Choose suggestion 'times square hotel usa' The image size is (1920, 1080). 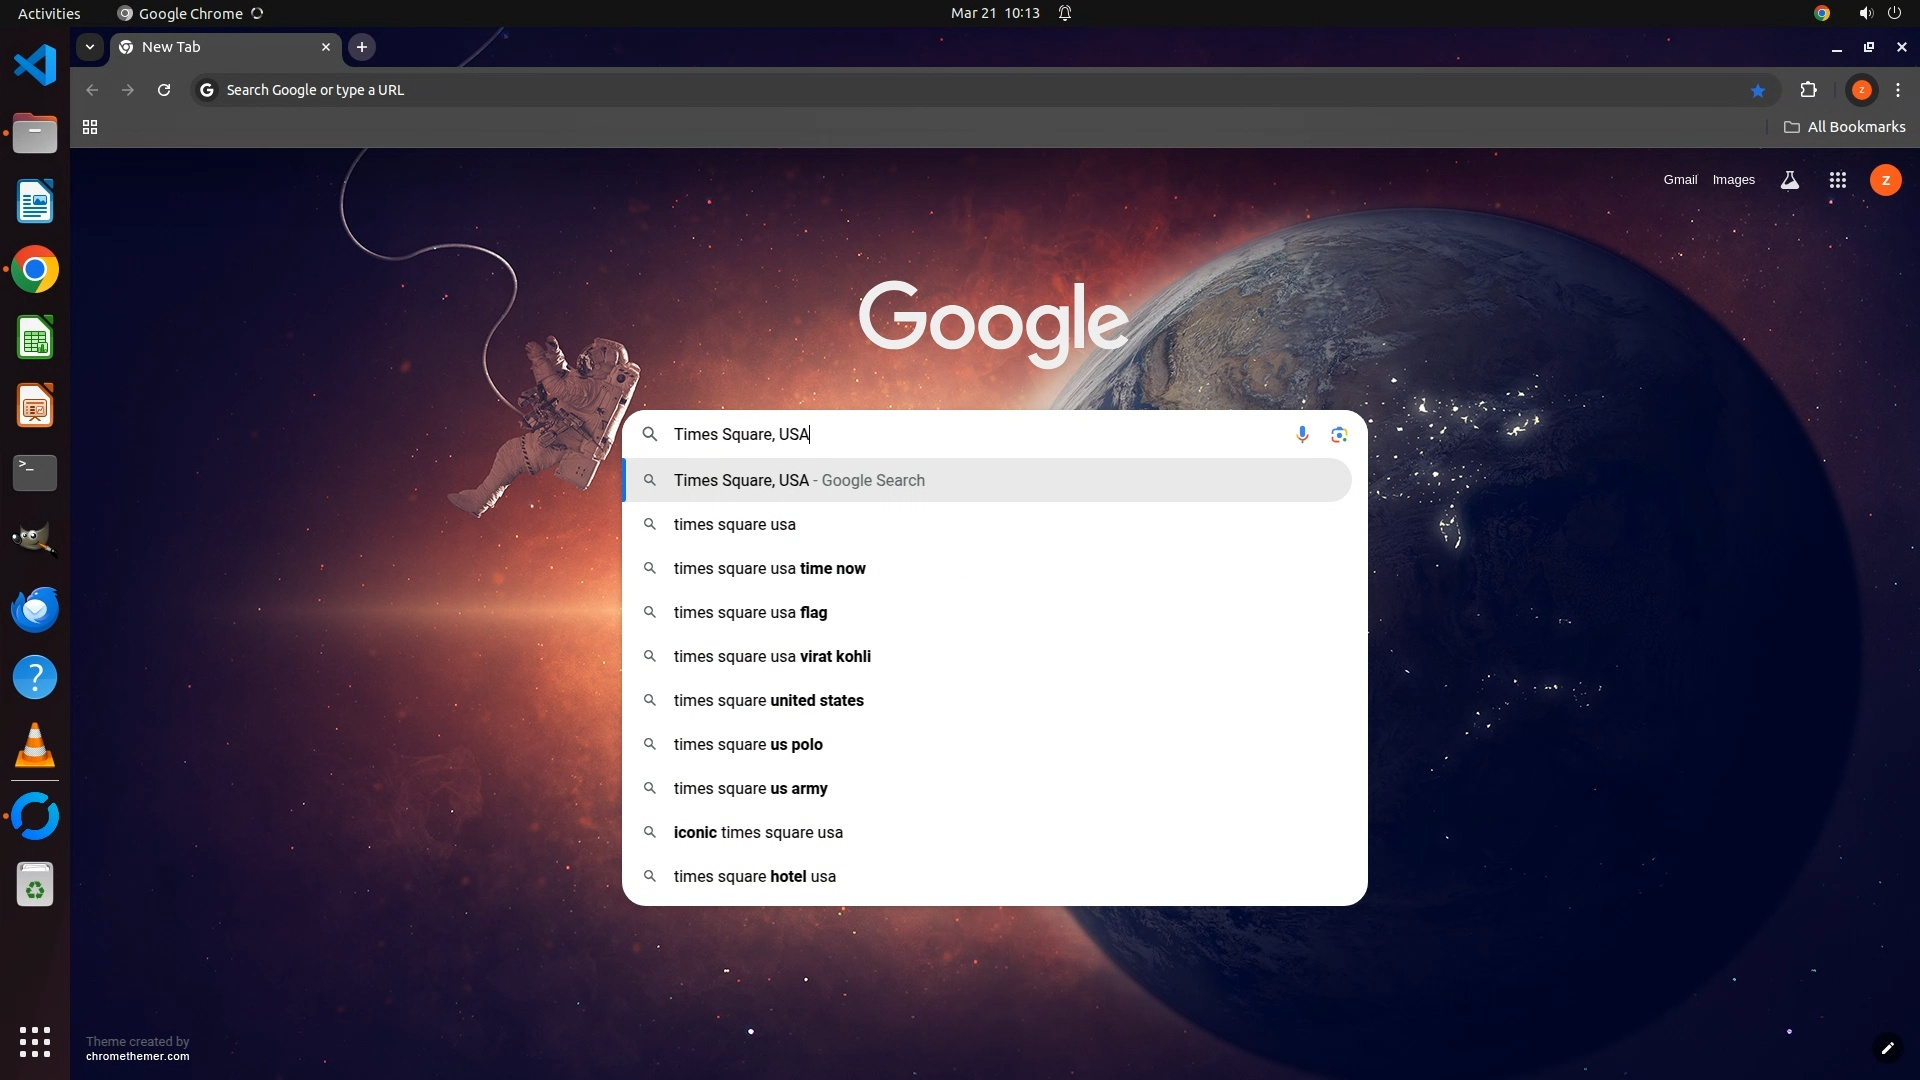[754, 876]
